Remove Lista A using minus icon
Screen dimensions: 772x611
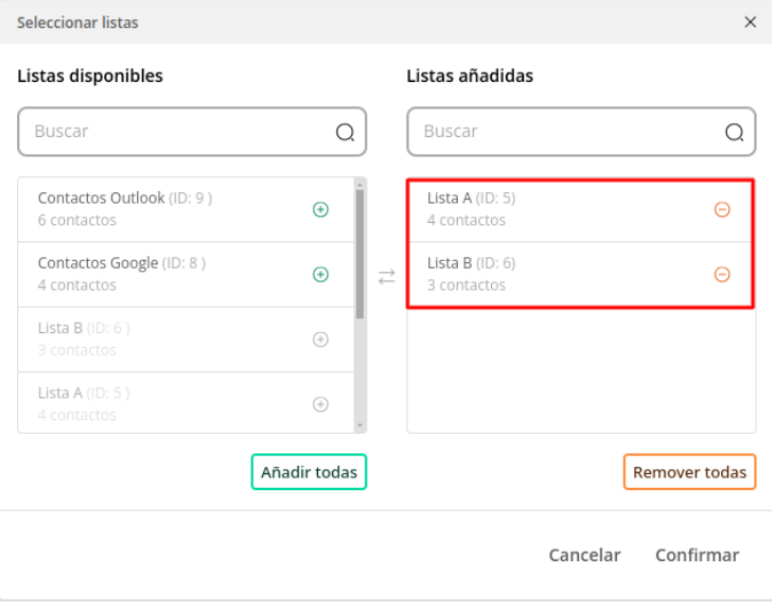(722, 209)
